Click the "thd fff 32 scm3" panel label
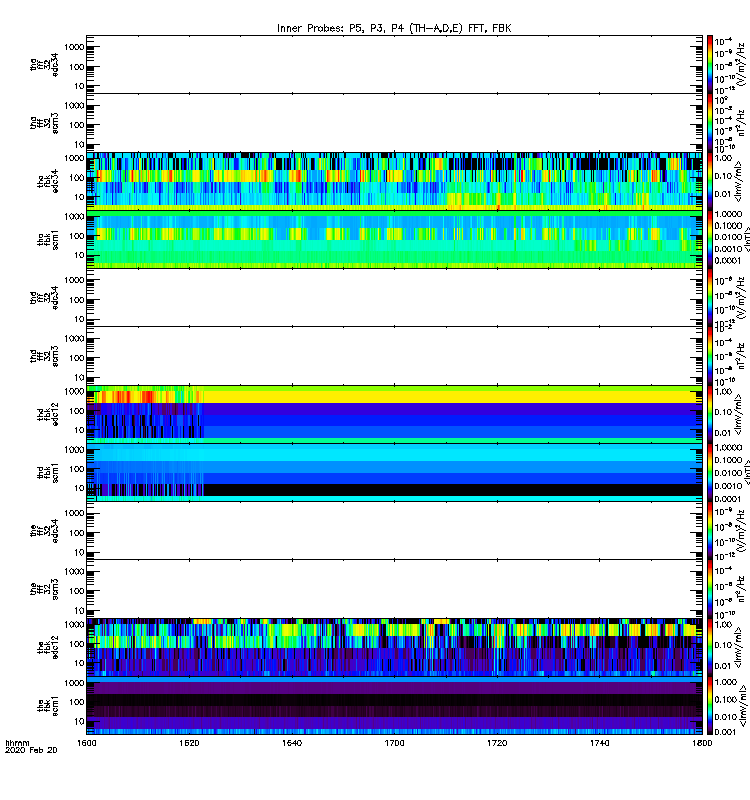The width and height of the screenshot is (750, 800). (x=44, y=356)
